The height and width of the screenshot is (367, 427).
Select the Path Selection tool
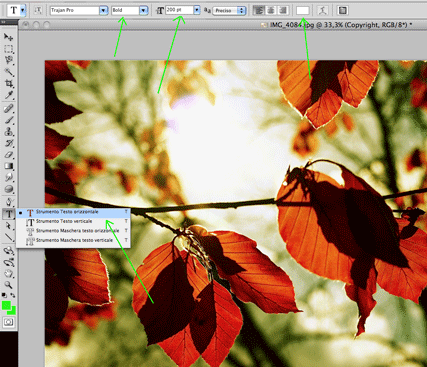pos(9,226)
